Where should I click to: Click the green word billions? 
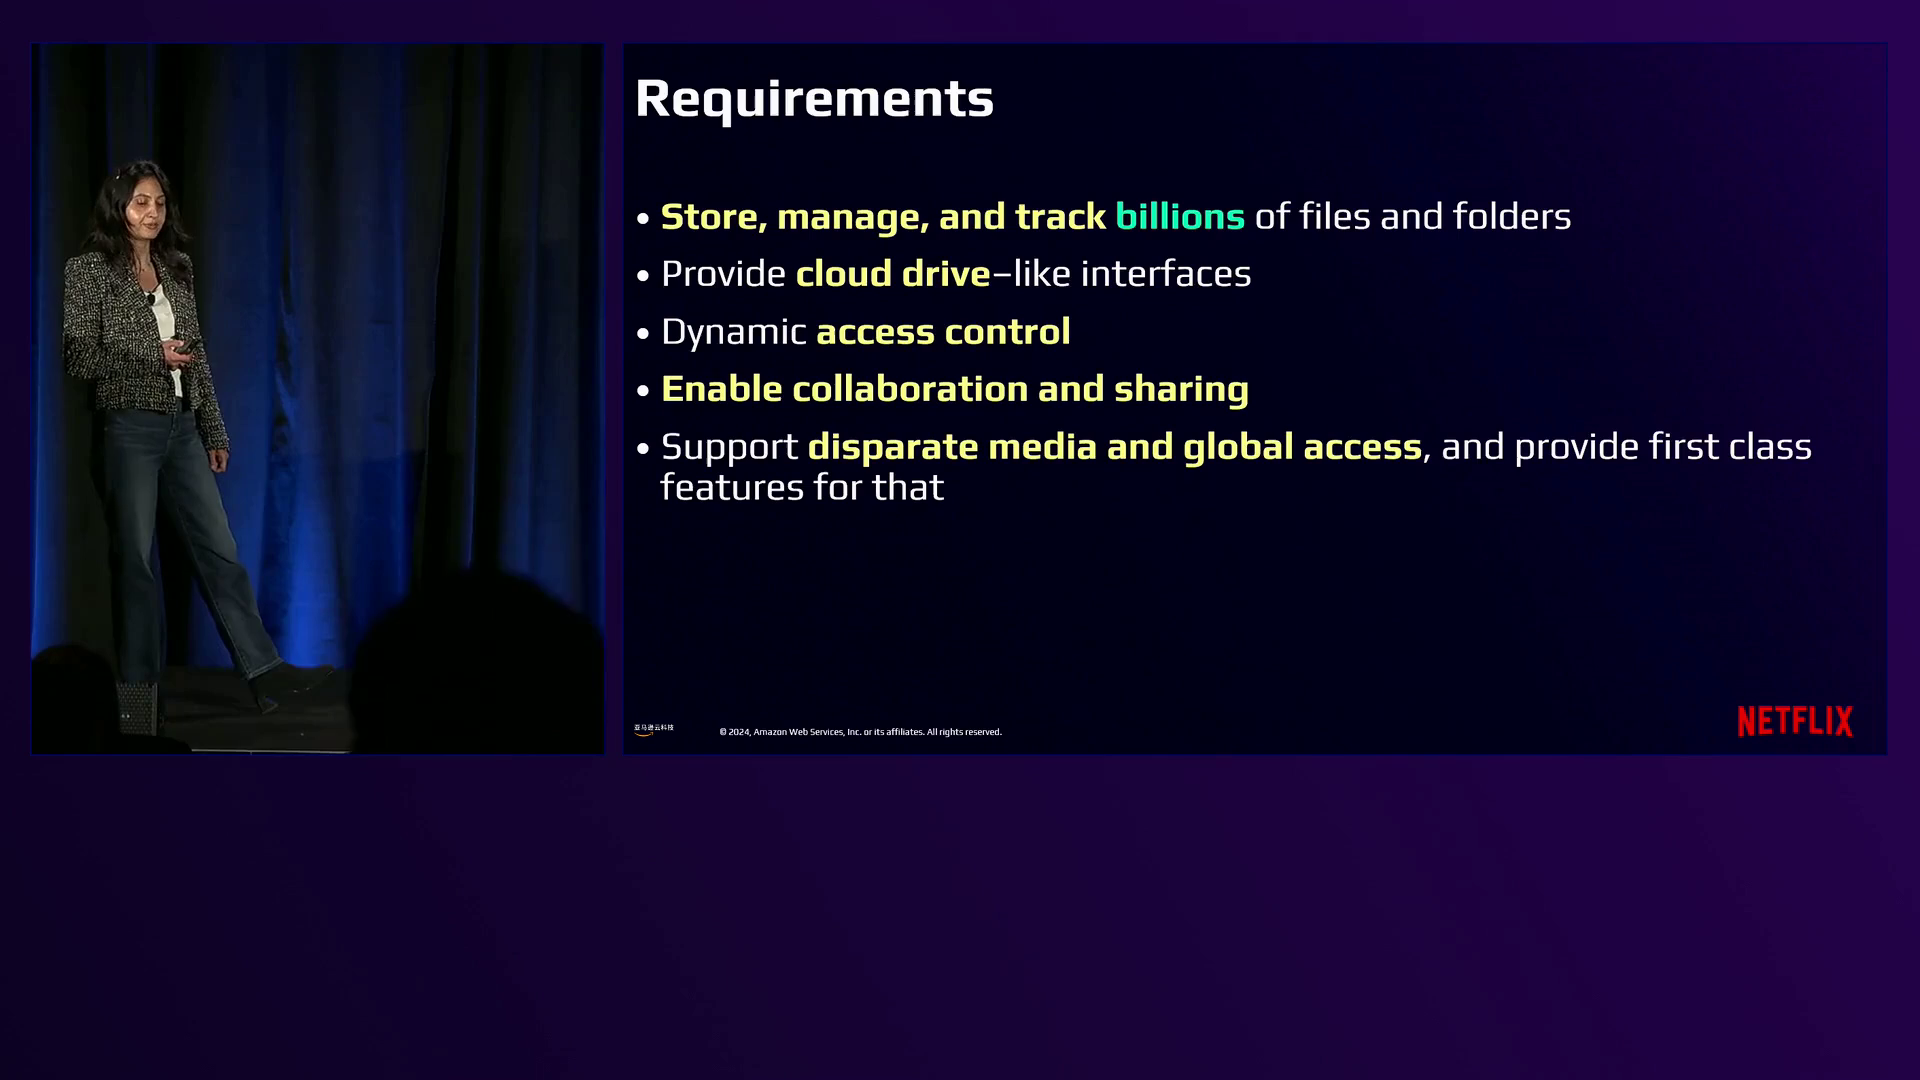pyautogui.click(x=1179, y=217)
